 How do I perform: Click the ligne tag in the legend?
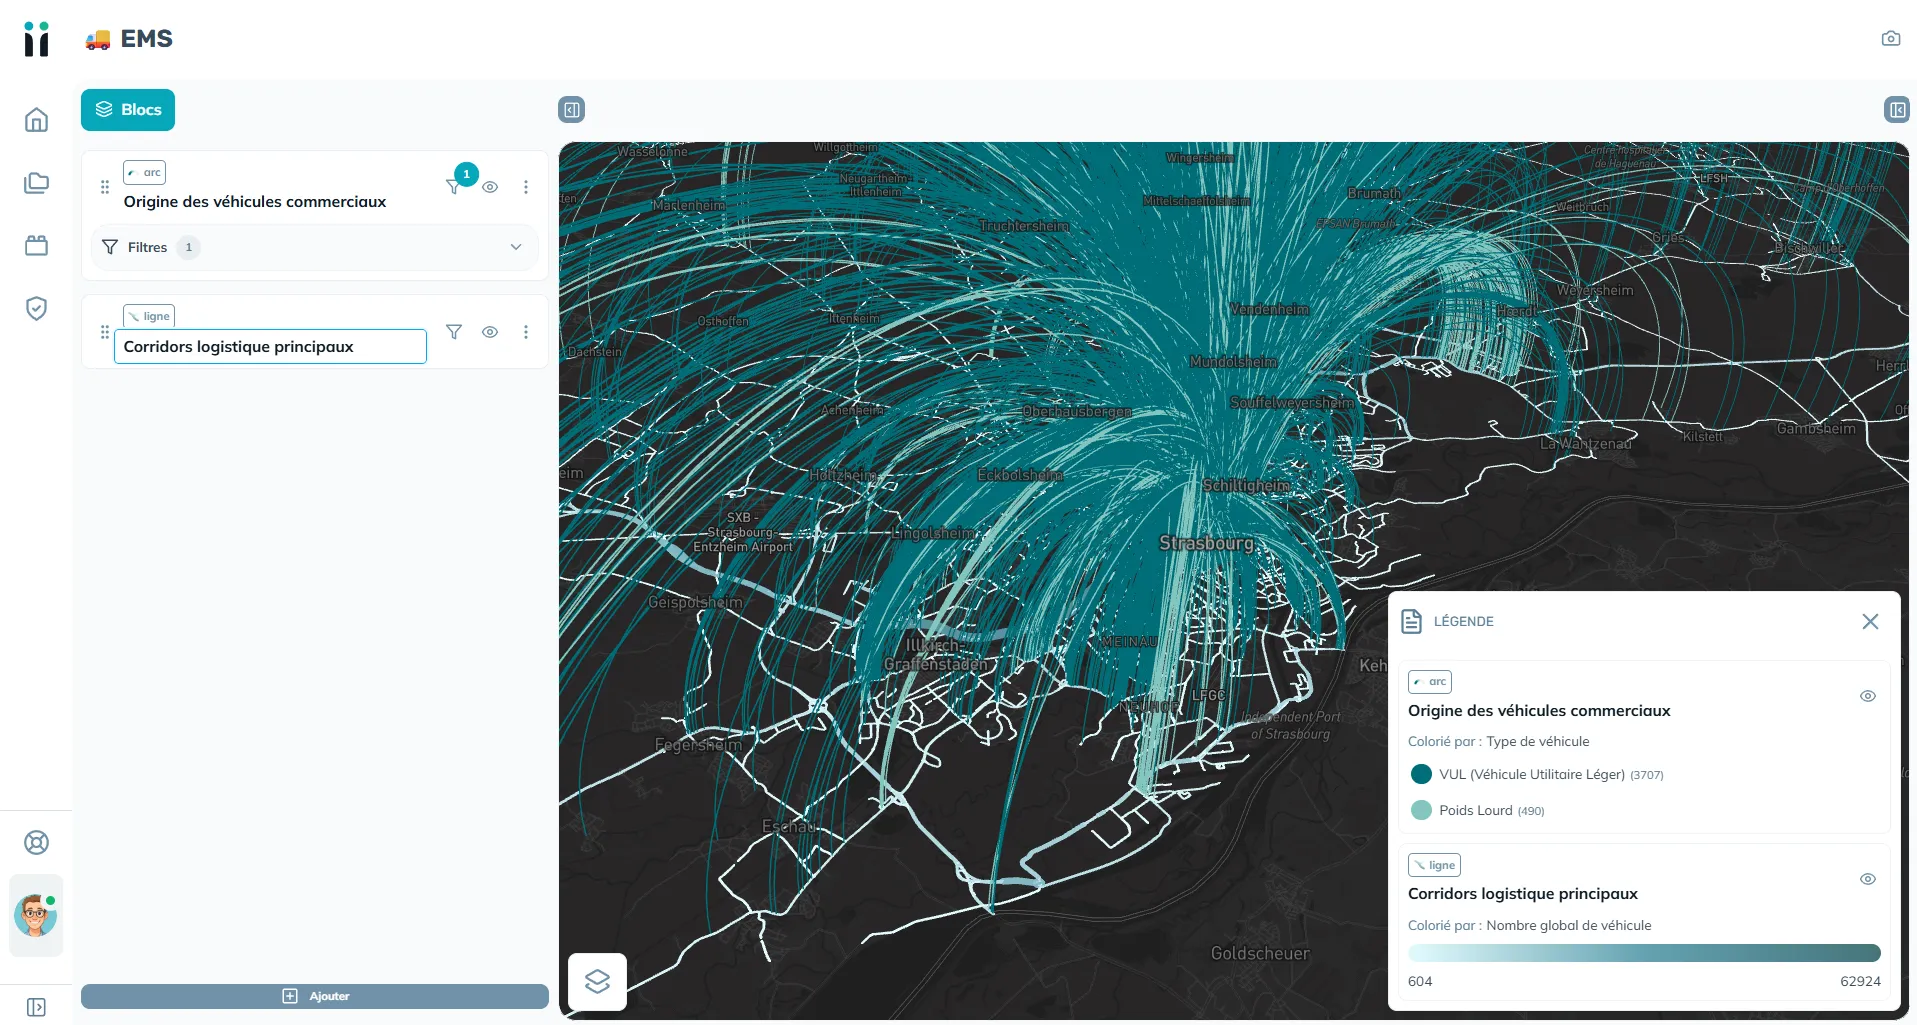(x=1434, y=865)
